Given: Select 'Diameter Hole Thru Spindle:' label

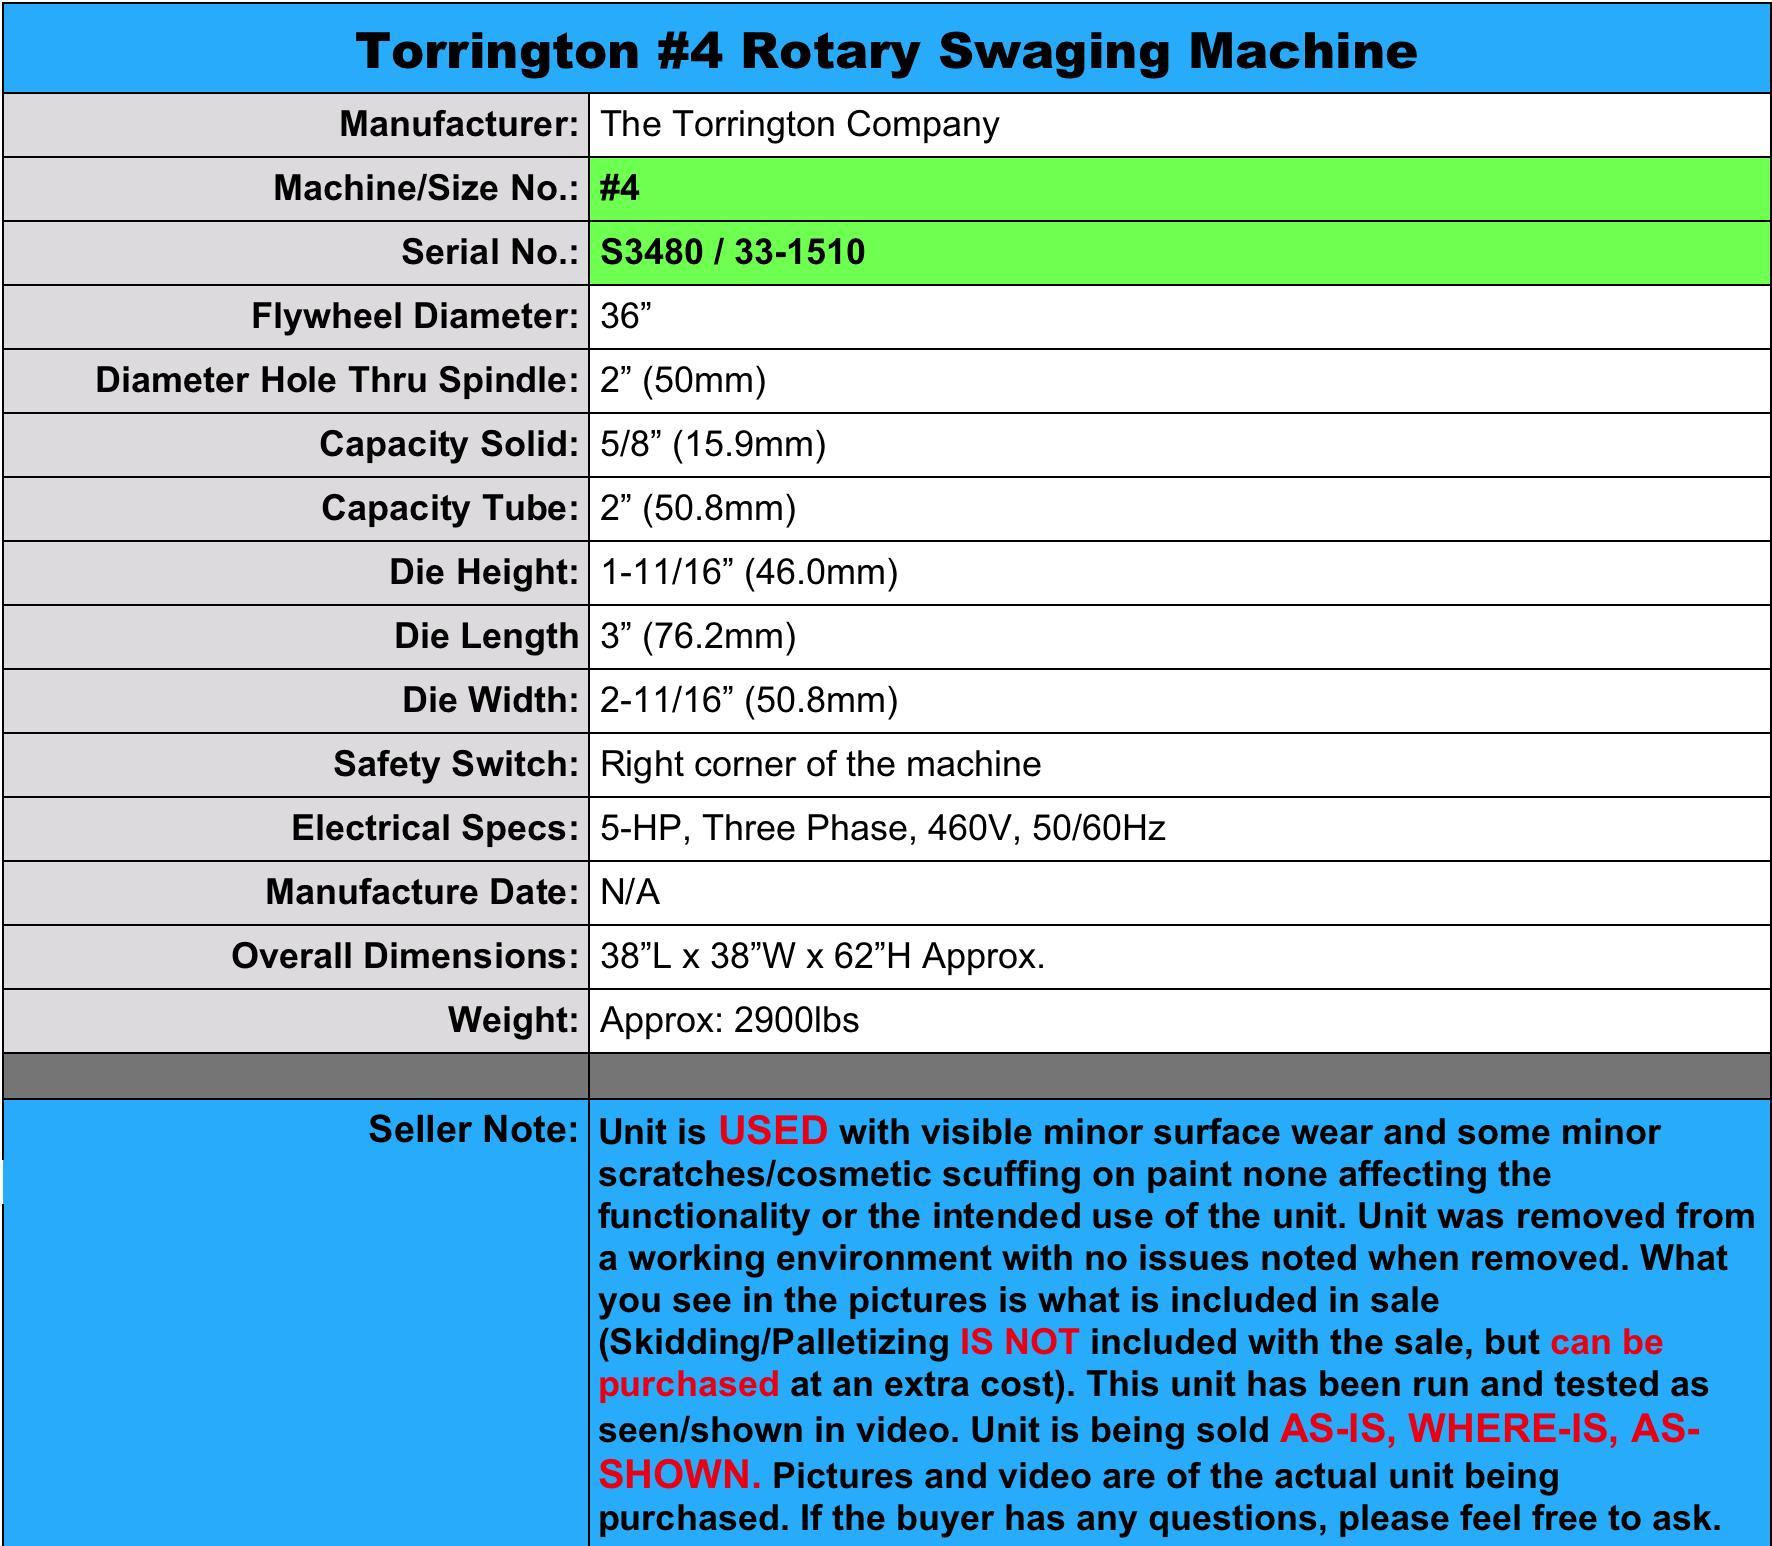Looking at the screenshot, I should tap(337, 380).
